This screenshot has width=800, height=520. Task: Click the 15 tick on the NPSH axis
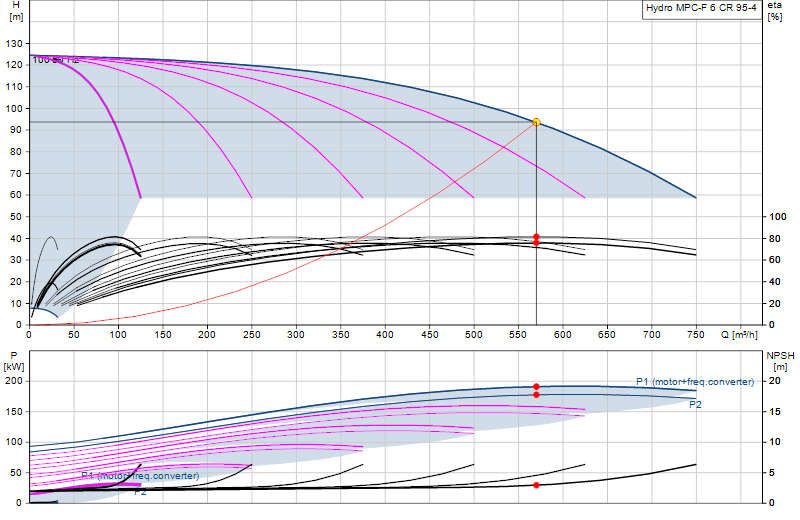774,412
